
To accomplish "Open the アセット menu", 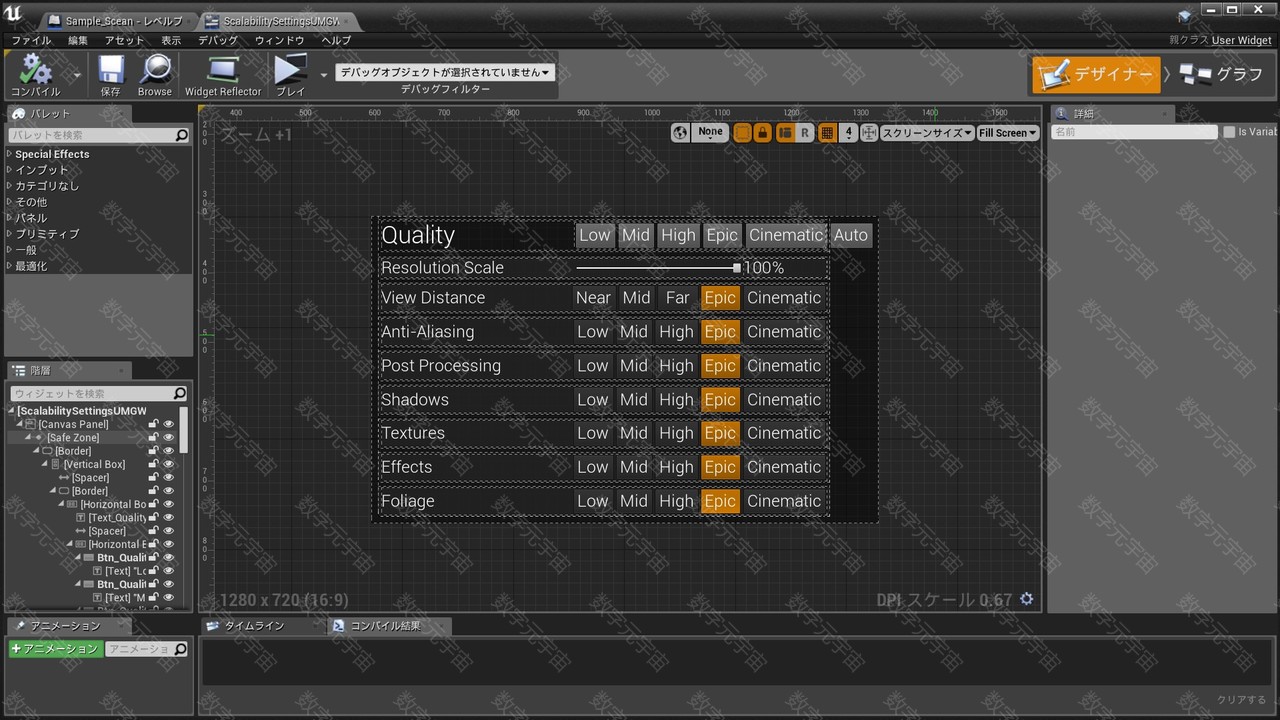I will 124,40.
